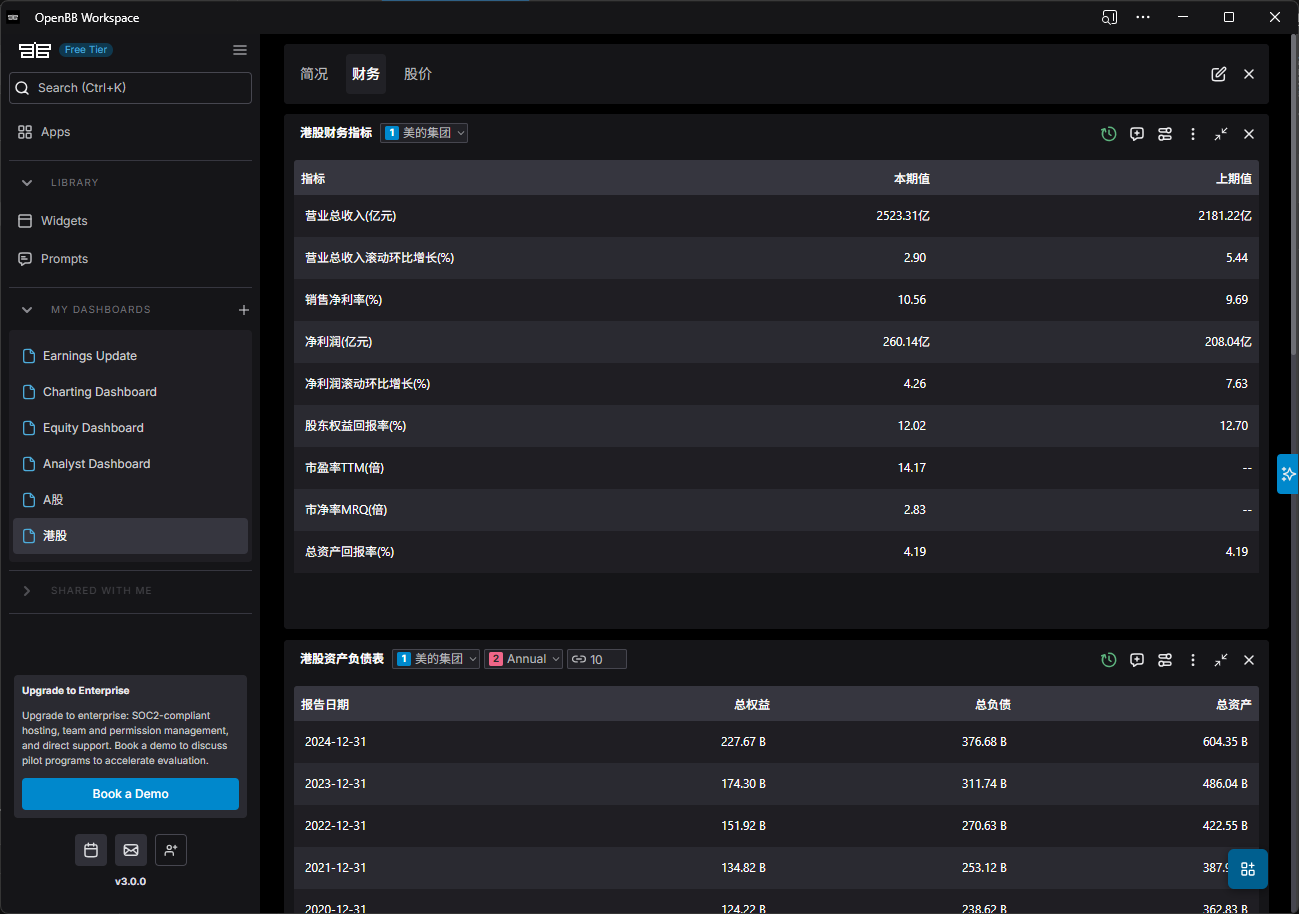Open 港股资产负债表 parameter settings icon
Image resolution: width=1299 pixels, height=914 pixels.
point(1165,660)
